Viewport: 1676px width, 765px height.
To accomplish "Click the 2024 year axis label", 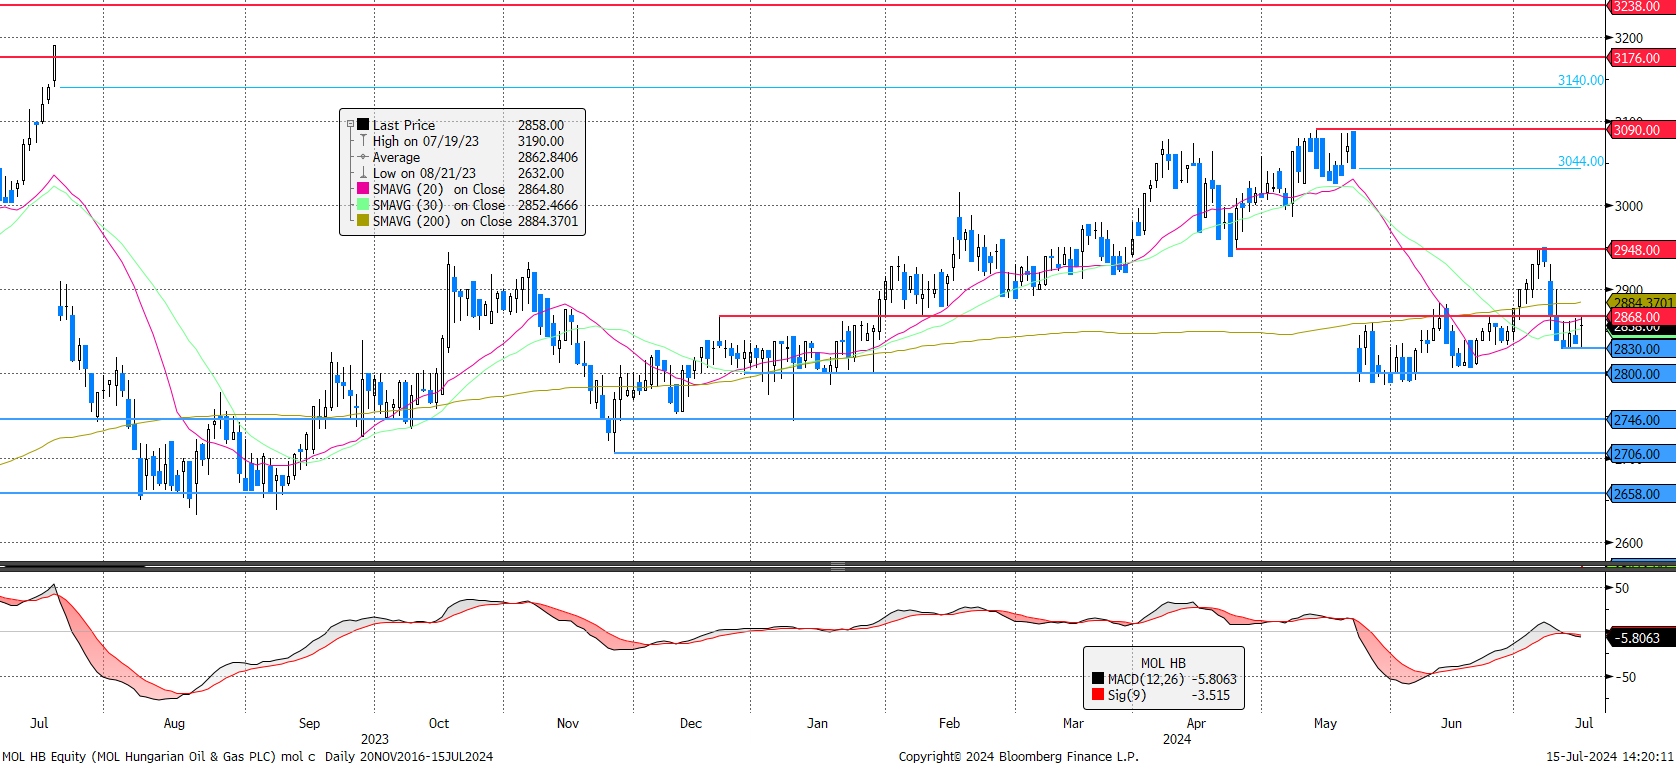I will click(1177, 739).
